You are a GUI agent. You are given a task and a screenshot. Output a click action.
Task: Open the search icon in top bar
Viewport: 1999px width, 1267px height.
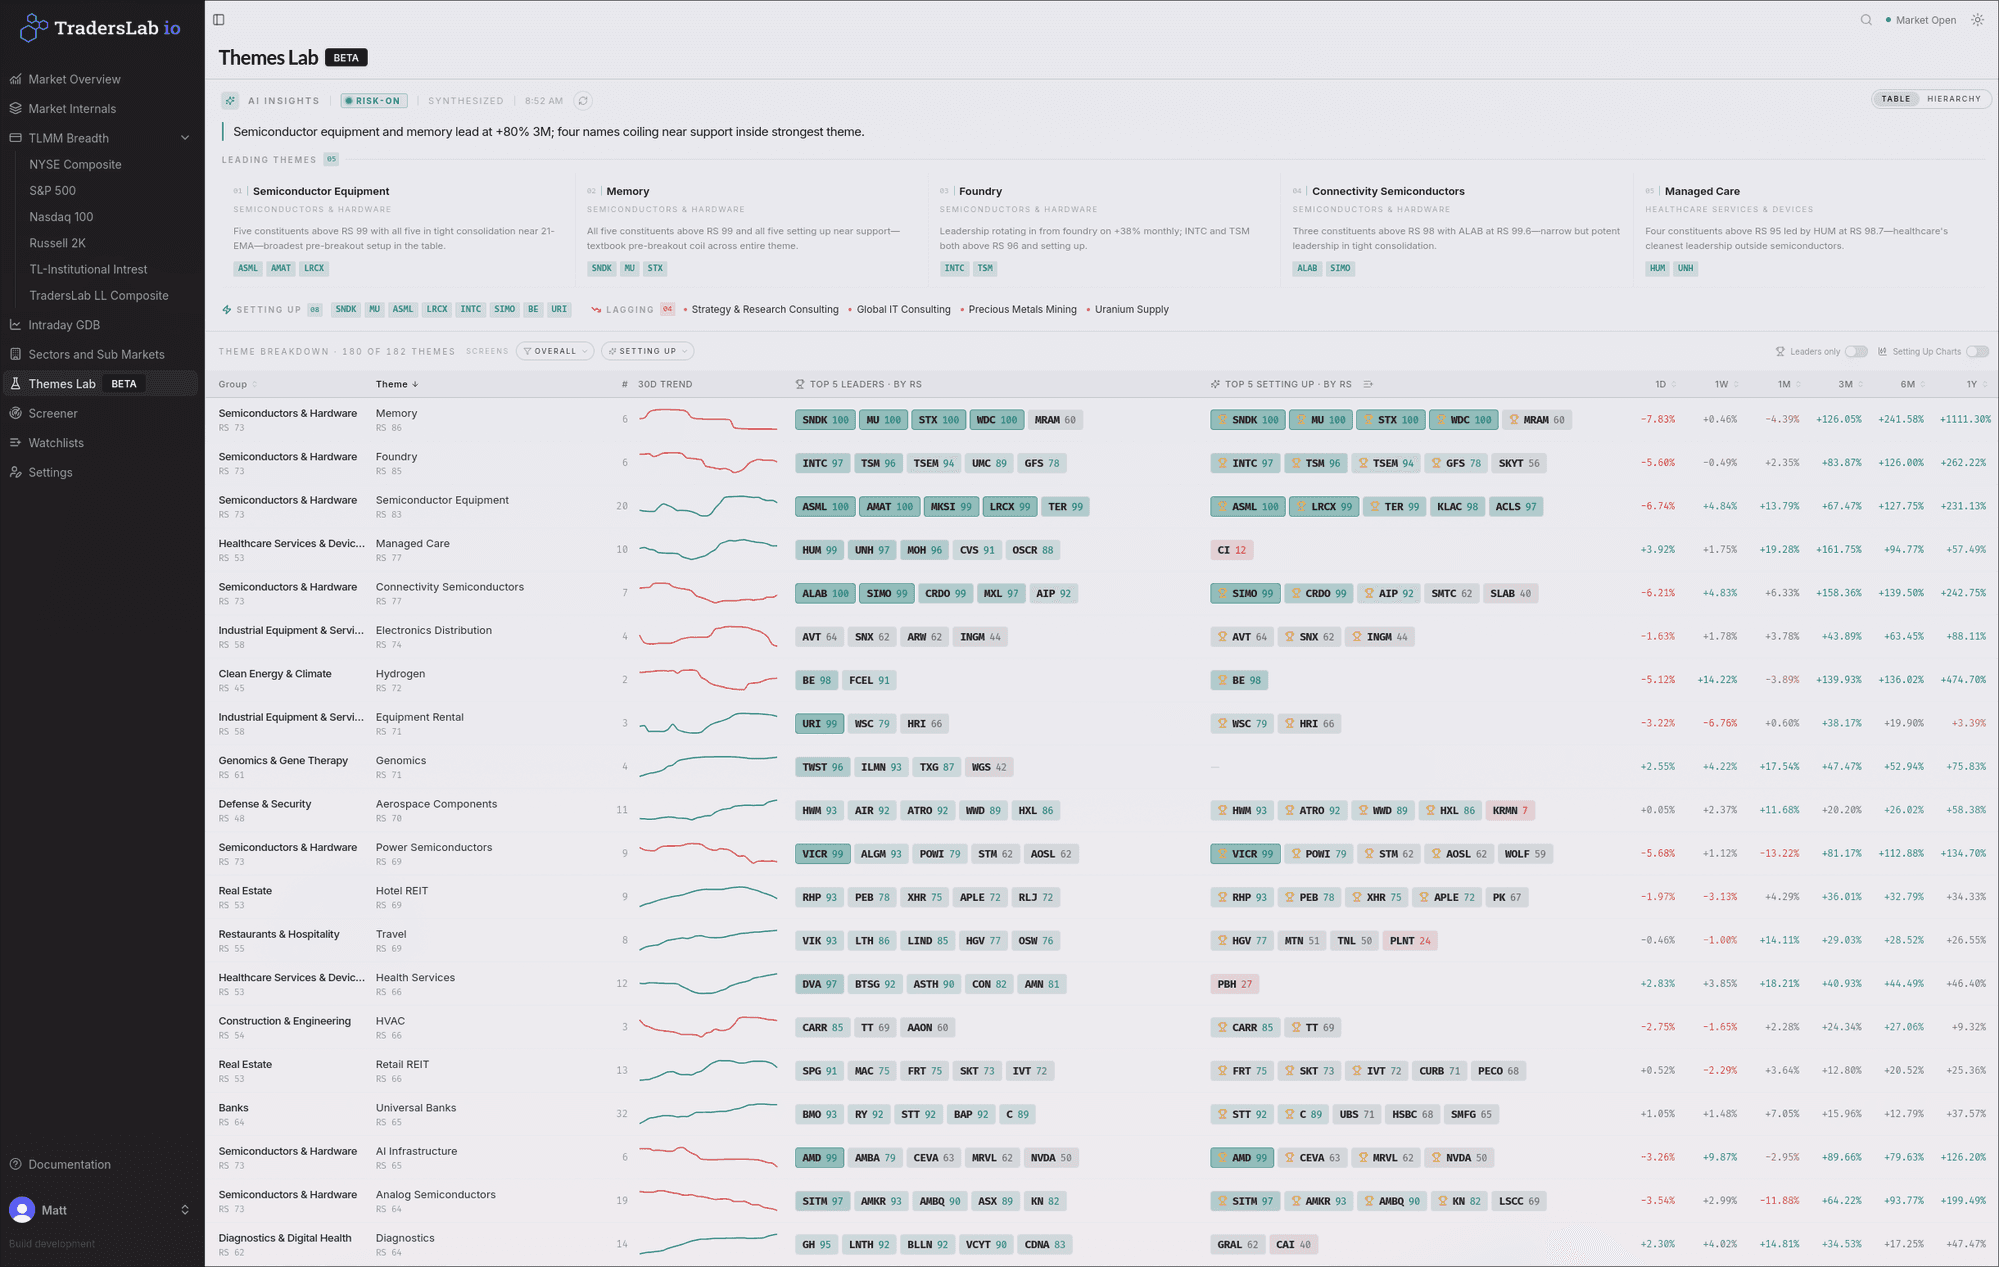pos(1866,20)
